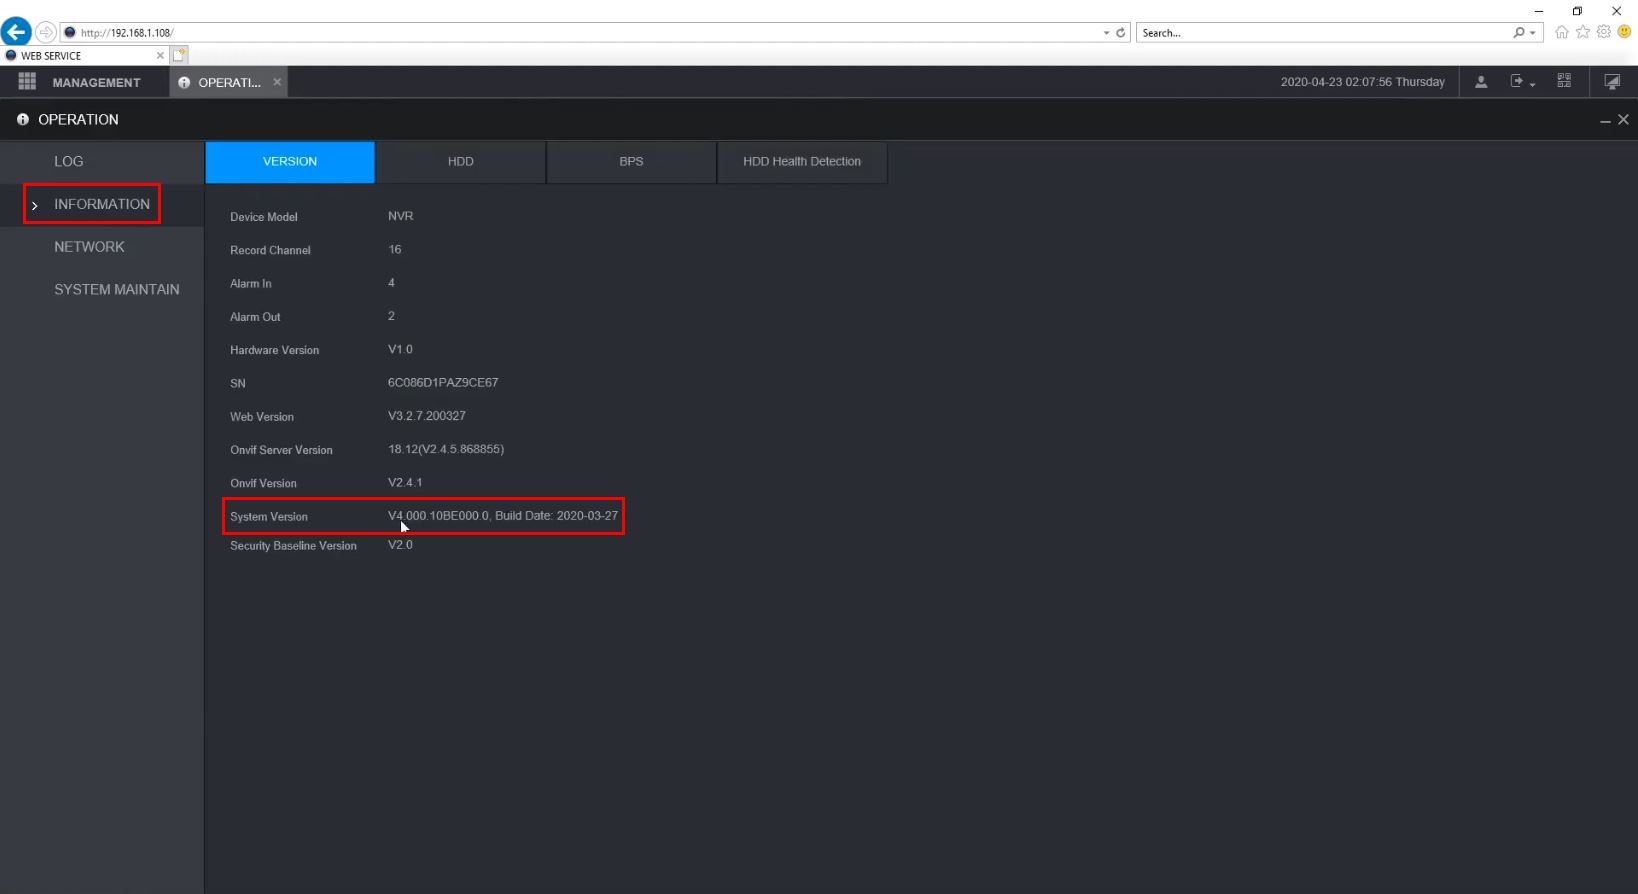Click Onvif Version value V2.4.1
This screenshot has width=1638, height=894.
click(405, 483)
